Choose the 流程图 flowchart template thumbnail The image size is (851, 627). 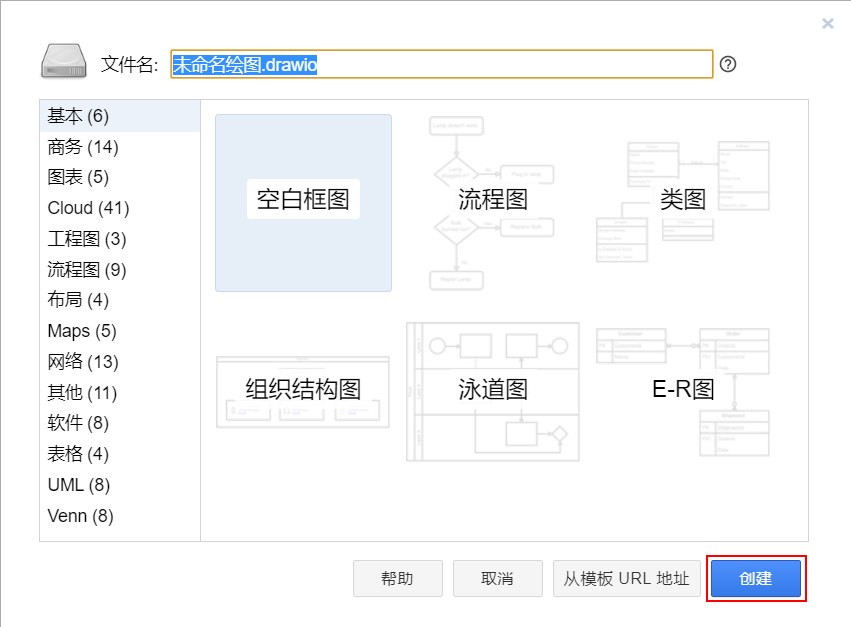[x=493, y=202]
